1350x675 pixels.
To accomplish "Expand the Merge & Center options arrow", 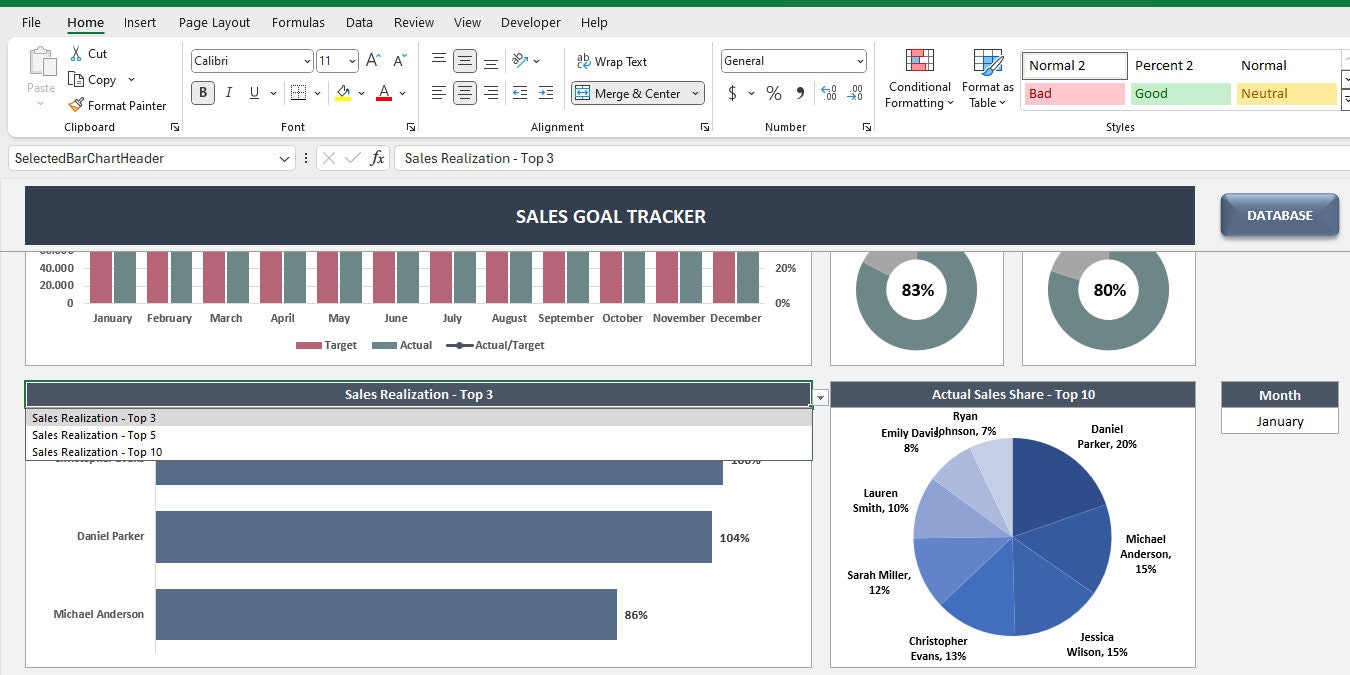I will 696,93.
